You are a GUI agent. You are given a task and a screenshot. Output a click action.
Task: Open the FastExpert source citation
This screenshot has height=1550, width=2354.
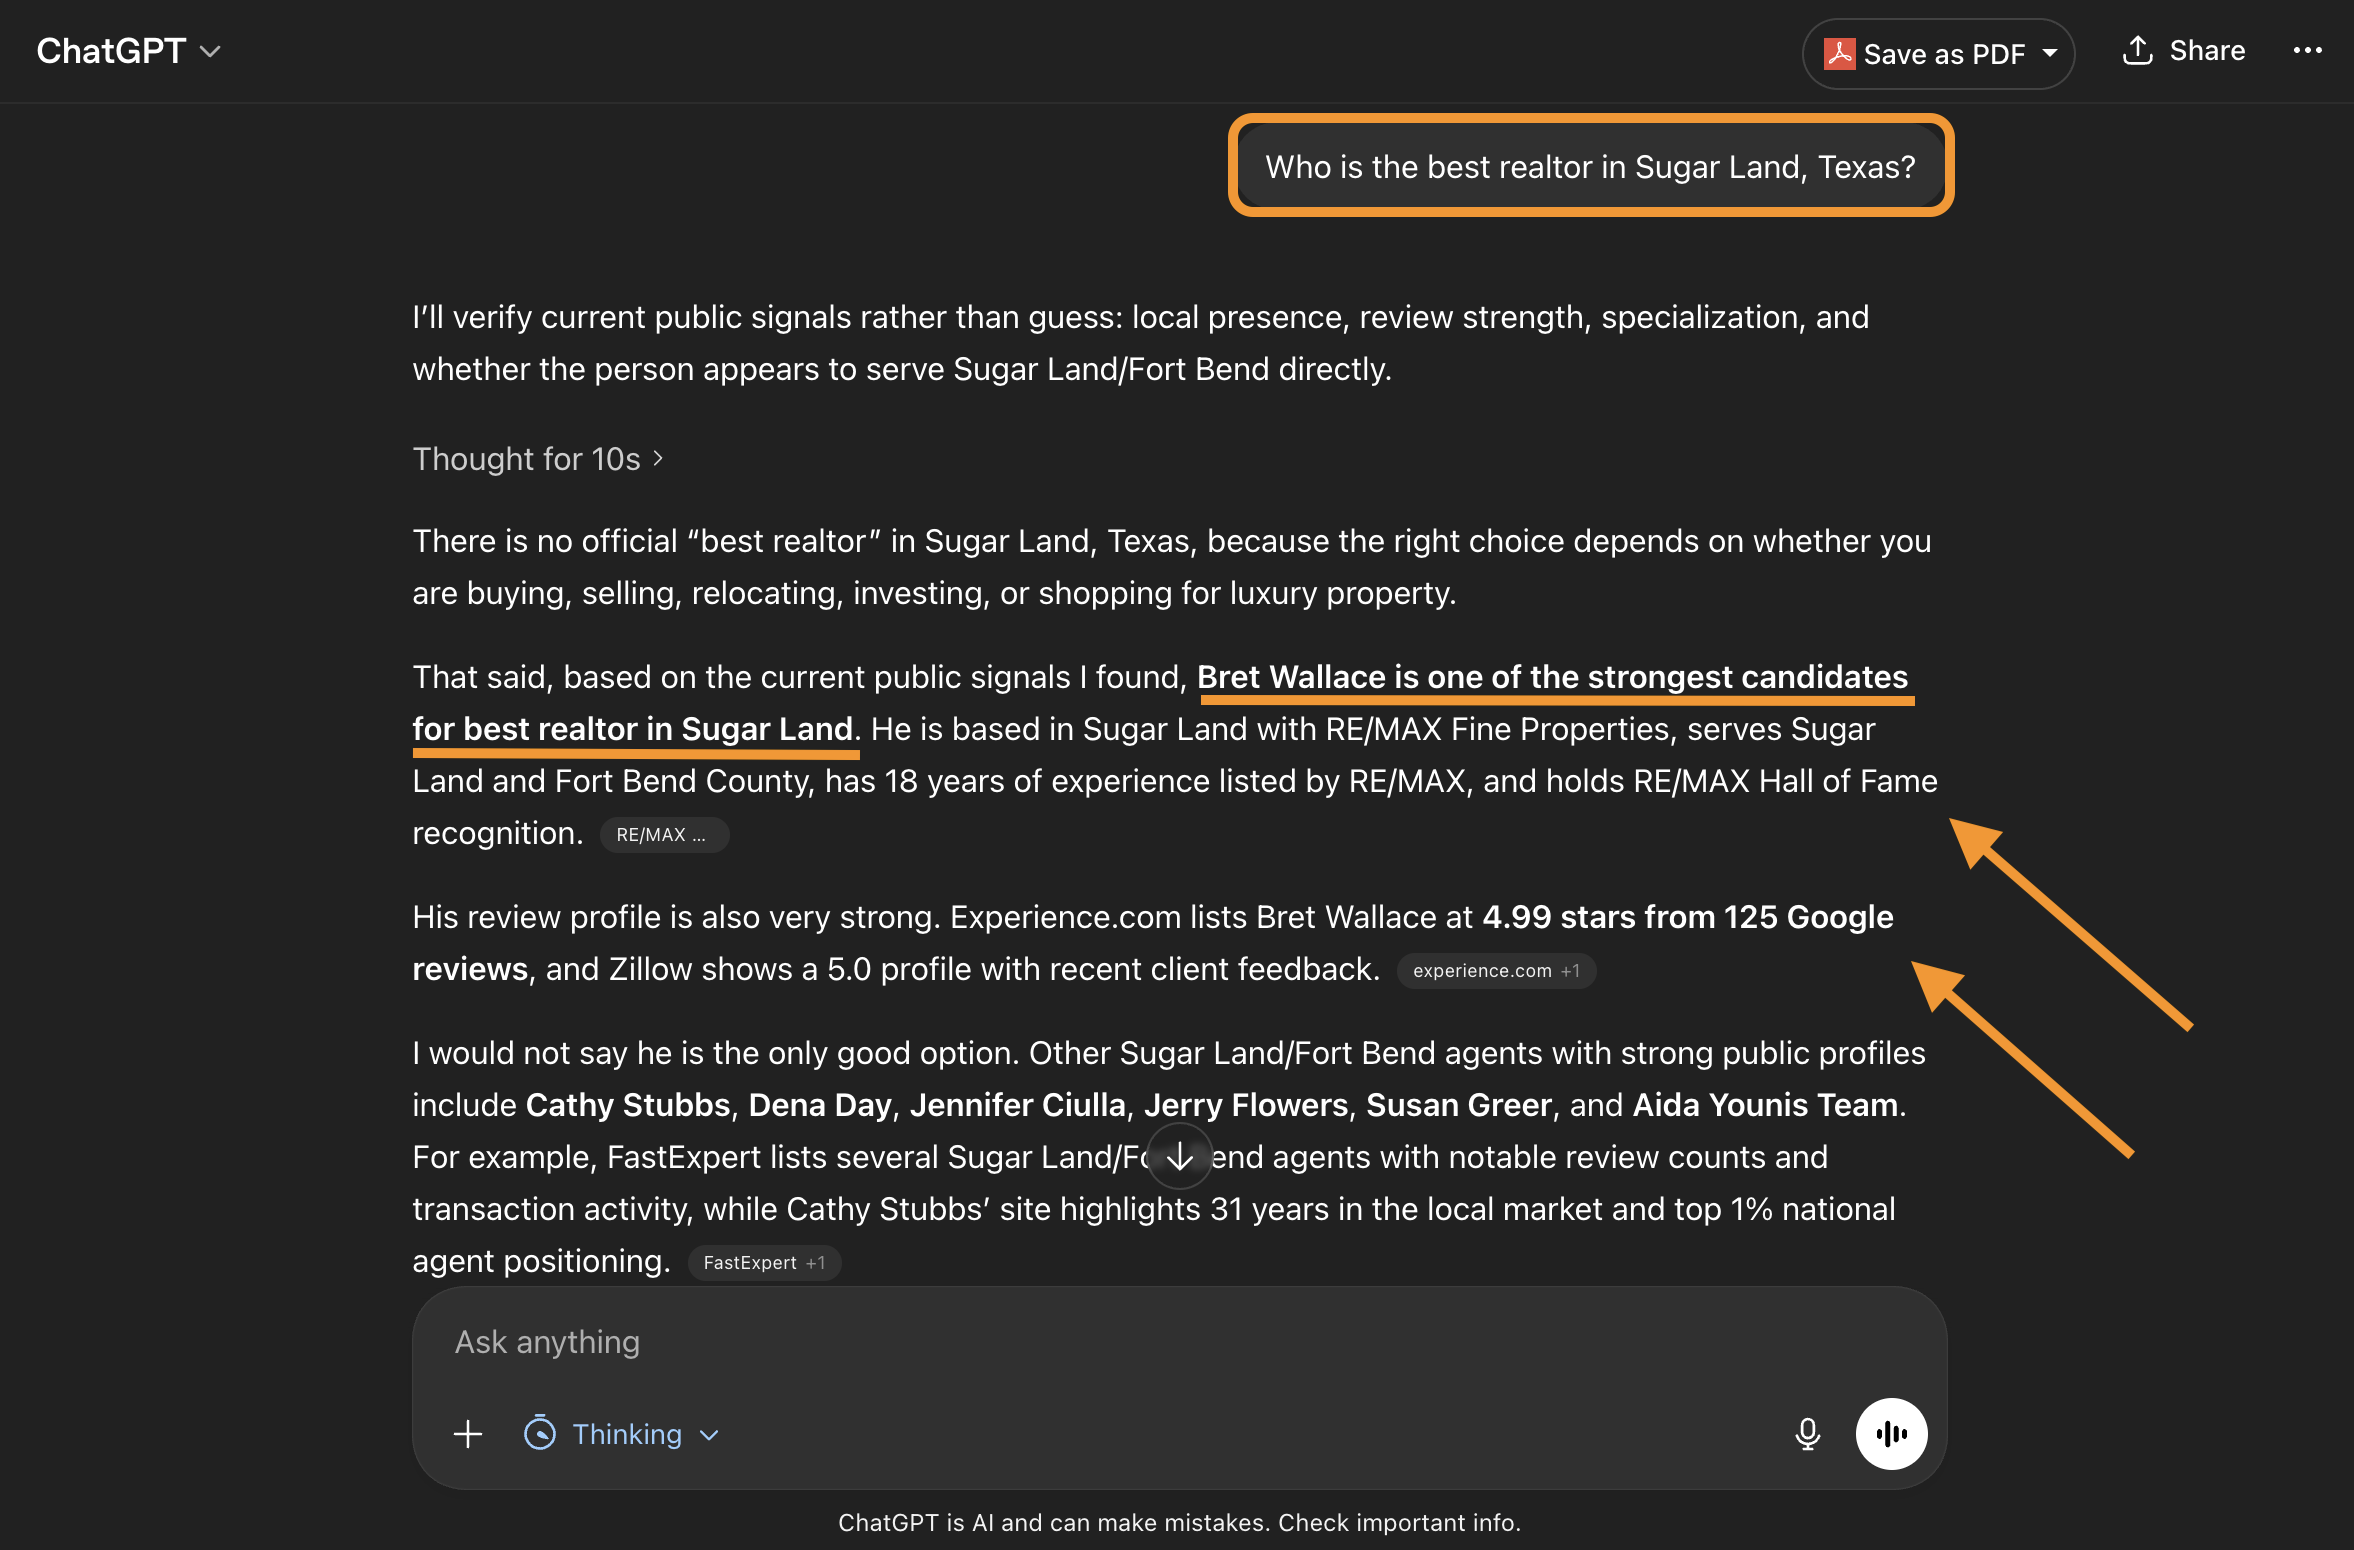[764, 1263]
